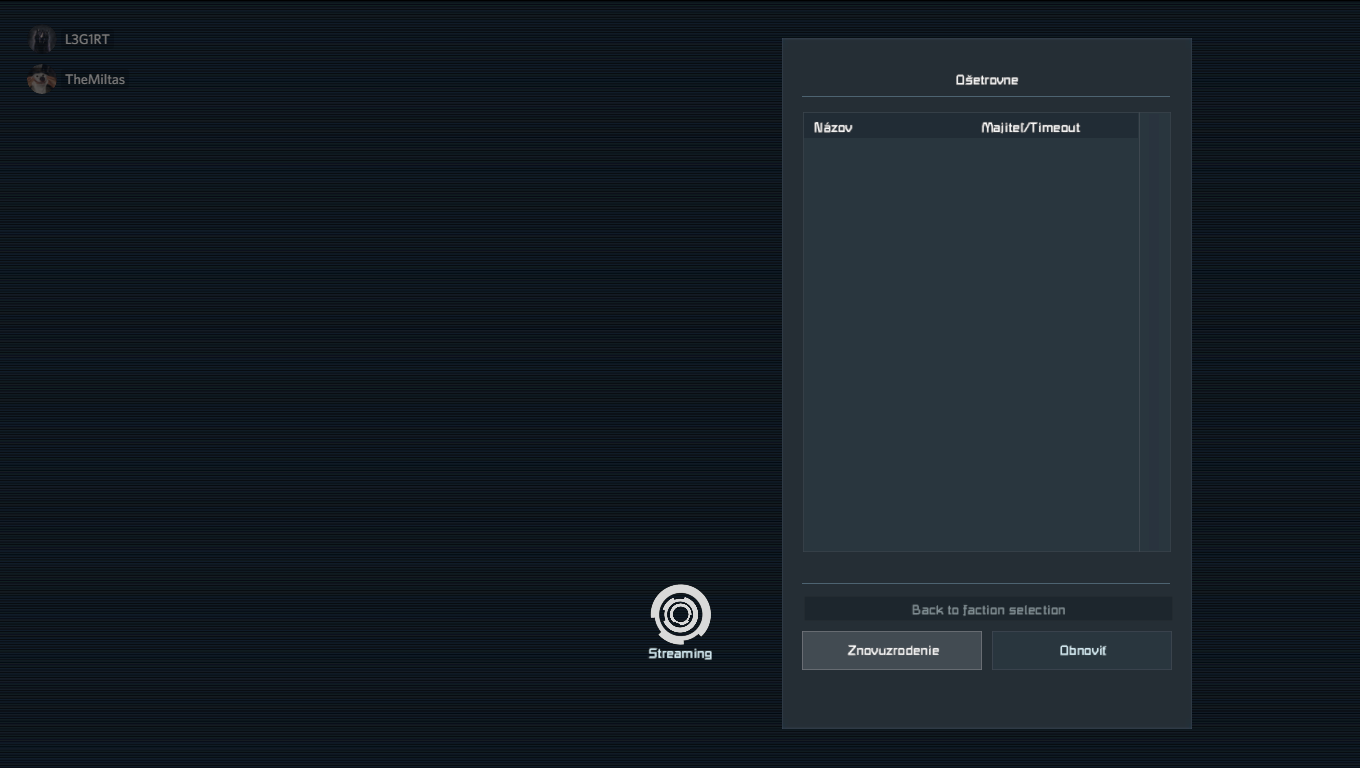Click the Streaming text label
Image resolution: width=1360 pixels, height=768 pixels.
pyautogui.click(x=680, y=654)
